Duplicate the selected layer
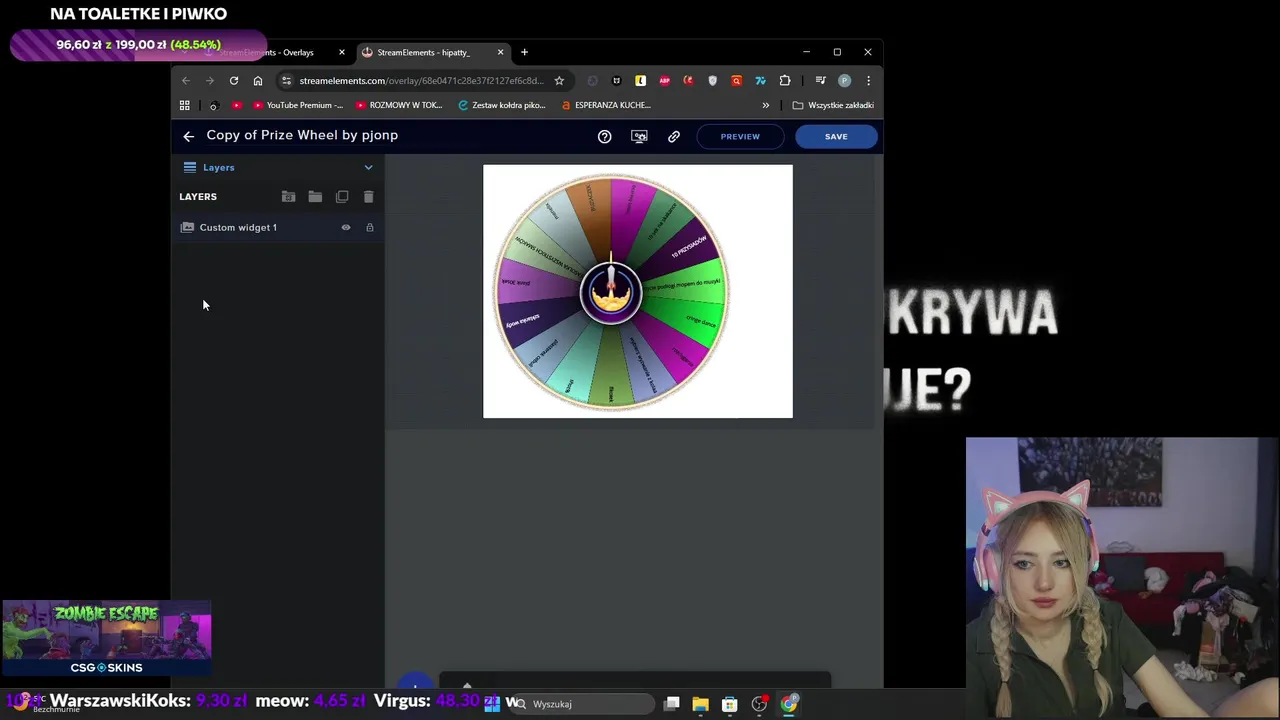1280x720 pixels. (x=342, y=197)
